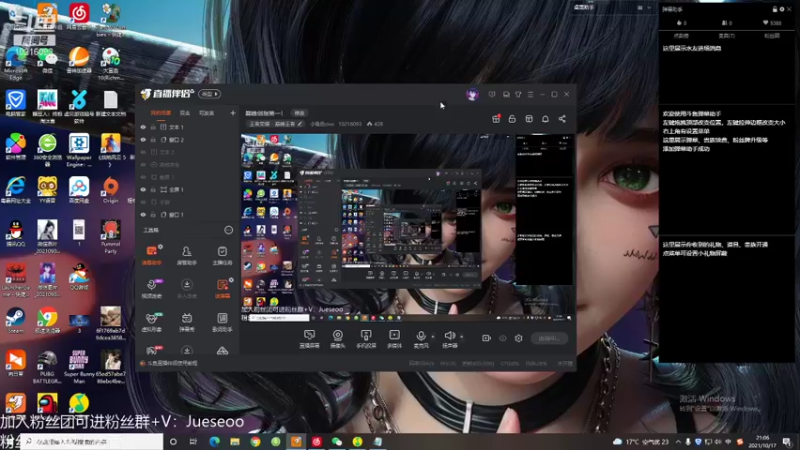
Task: Click the record video icon beside the gear
Action: [x=486, y=338]
